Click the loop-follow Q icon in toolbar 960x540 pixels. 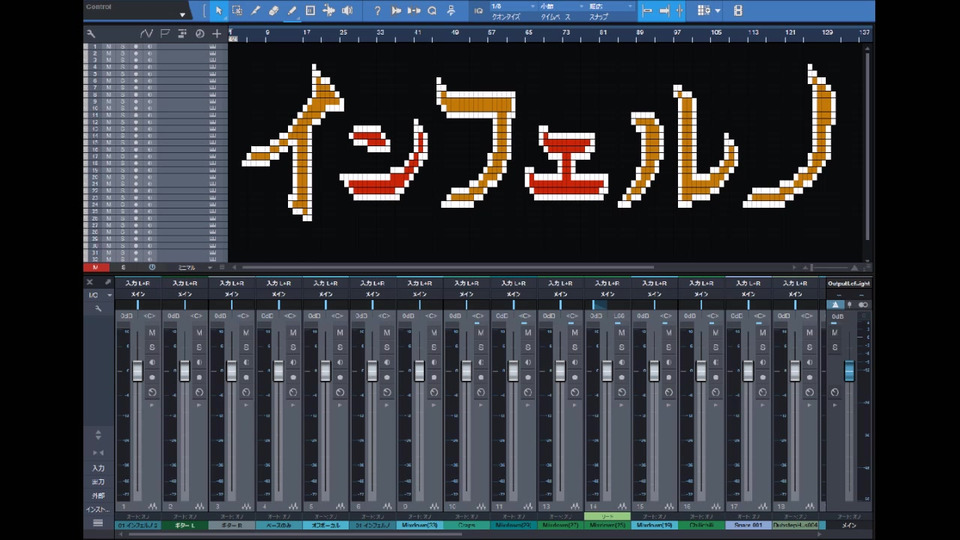pyautogui.click(x=432, y=10)
